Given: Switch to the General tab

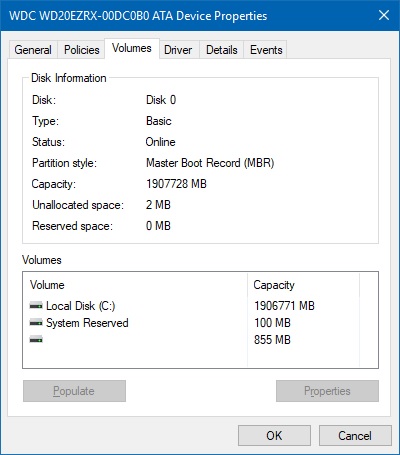Looking at the screenshot, I should click(x=33, y=50).
